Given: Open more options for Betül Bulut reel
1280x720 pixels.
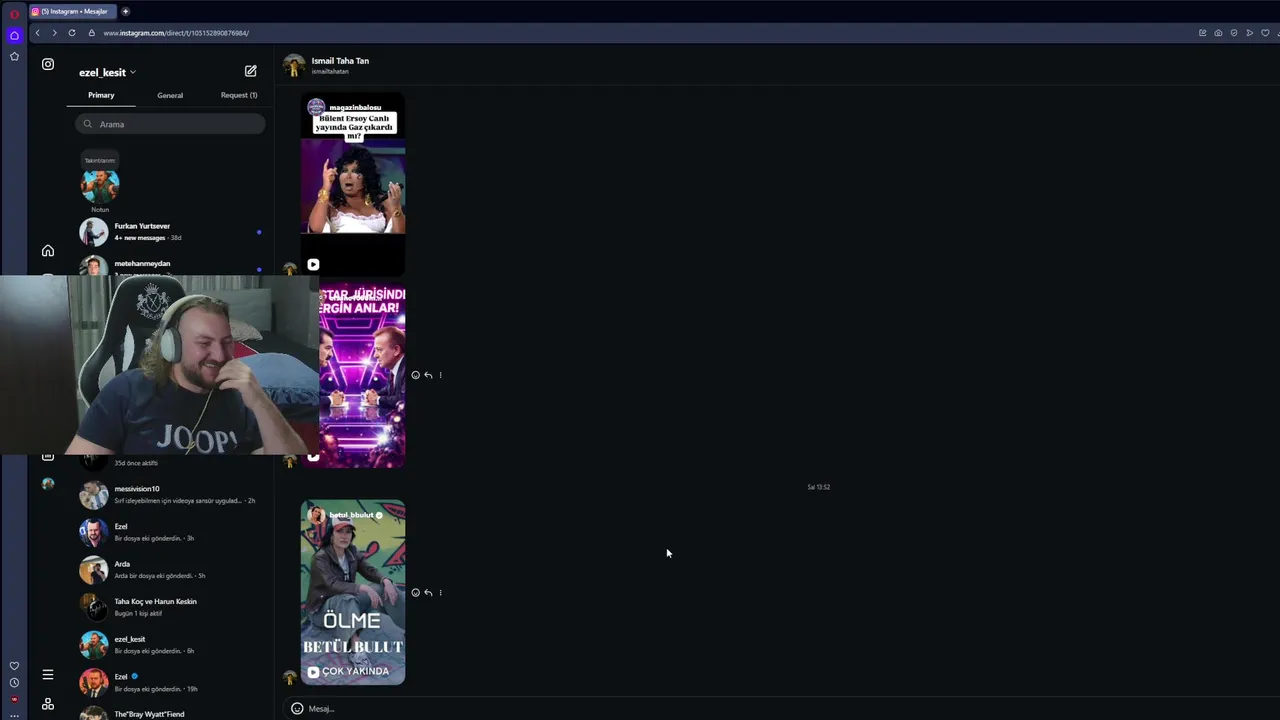Looking at the screenshot, I should (x=440, y=593).
